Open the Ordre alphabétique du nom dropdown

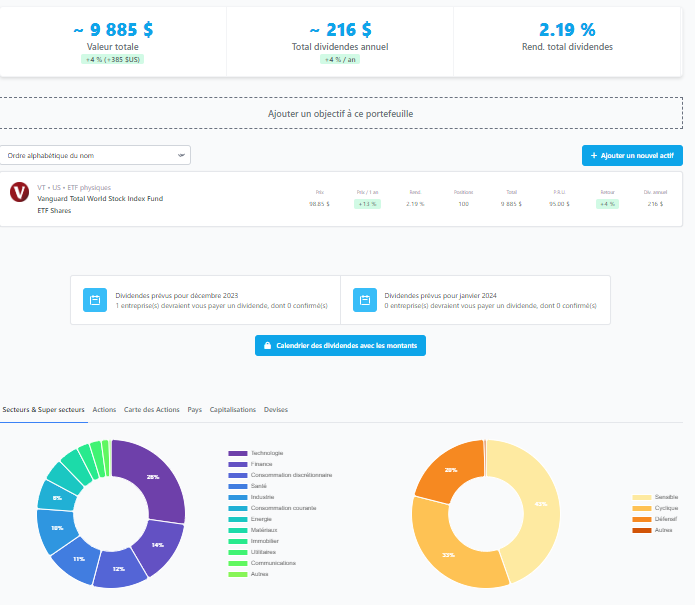[x=95, y=155]
